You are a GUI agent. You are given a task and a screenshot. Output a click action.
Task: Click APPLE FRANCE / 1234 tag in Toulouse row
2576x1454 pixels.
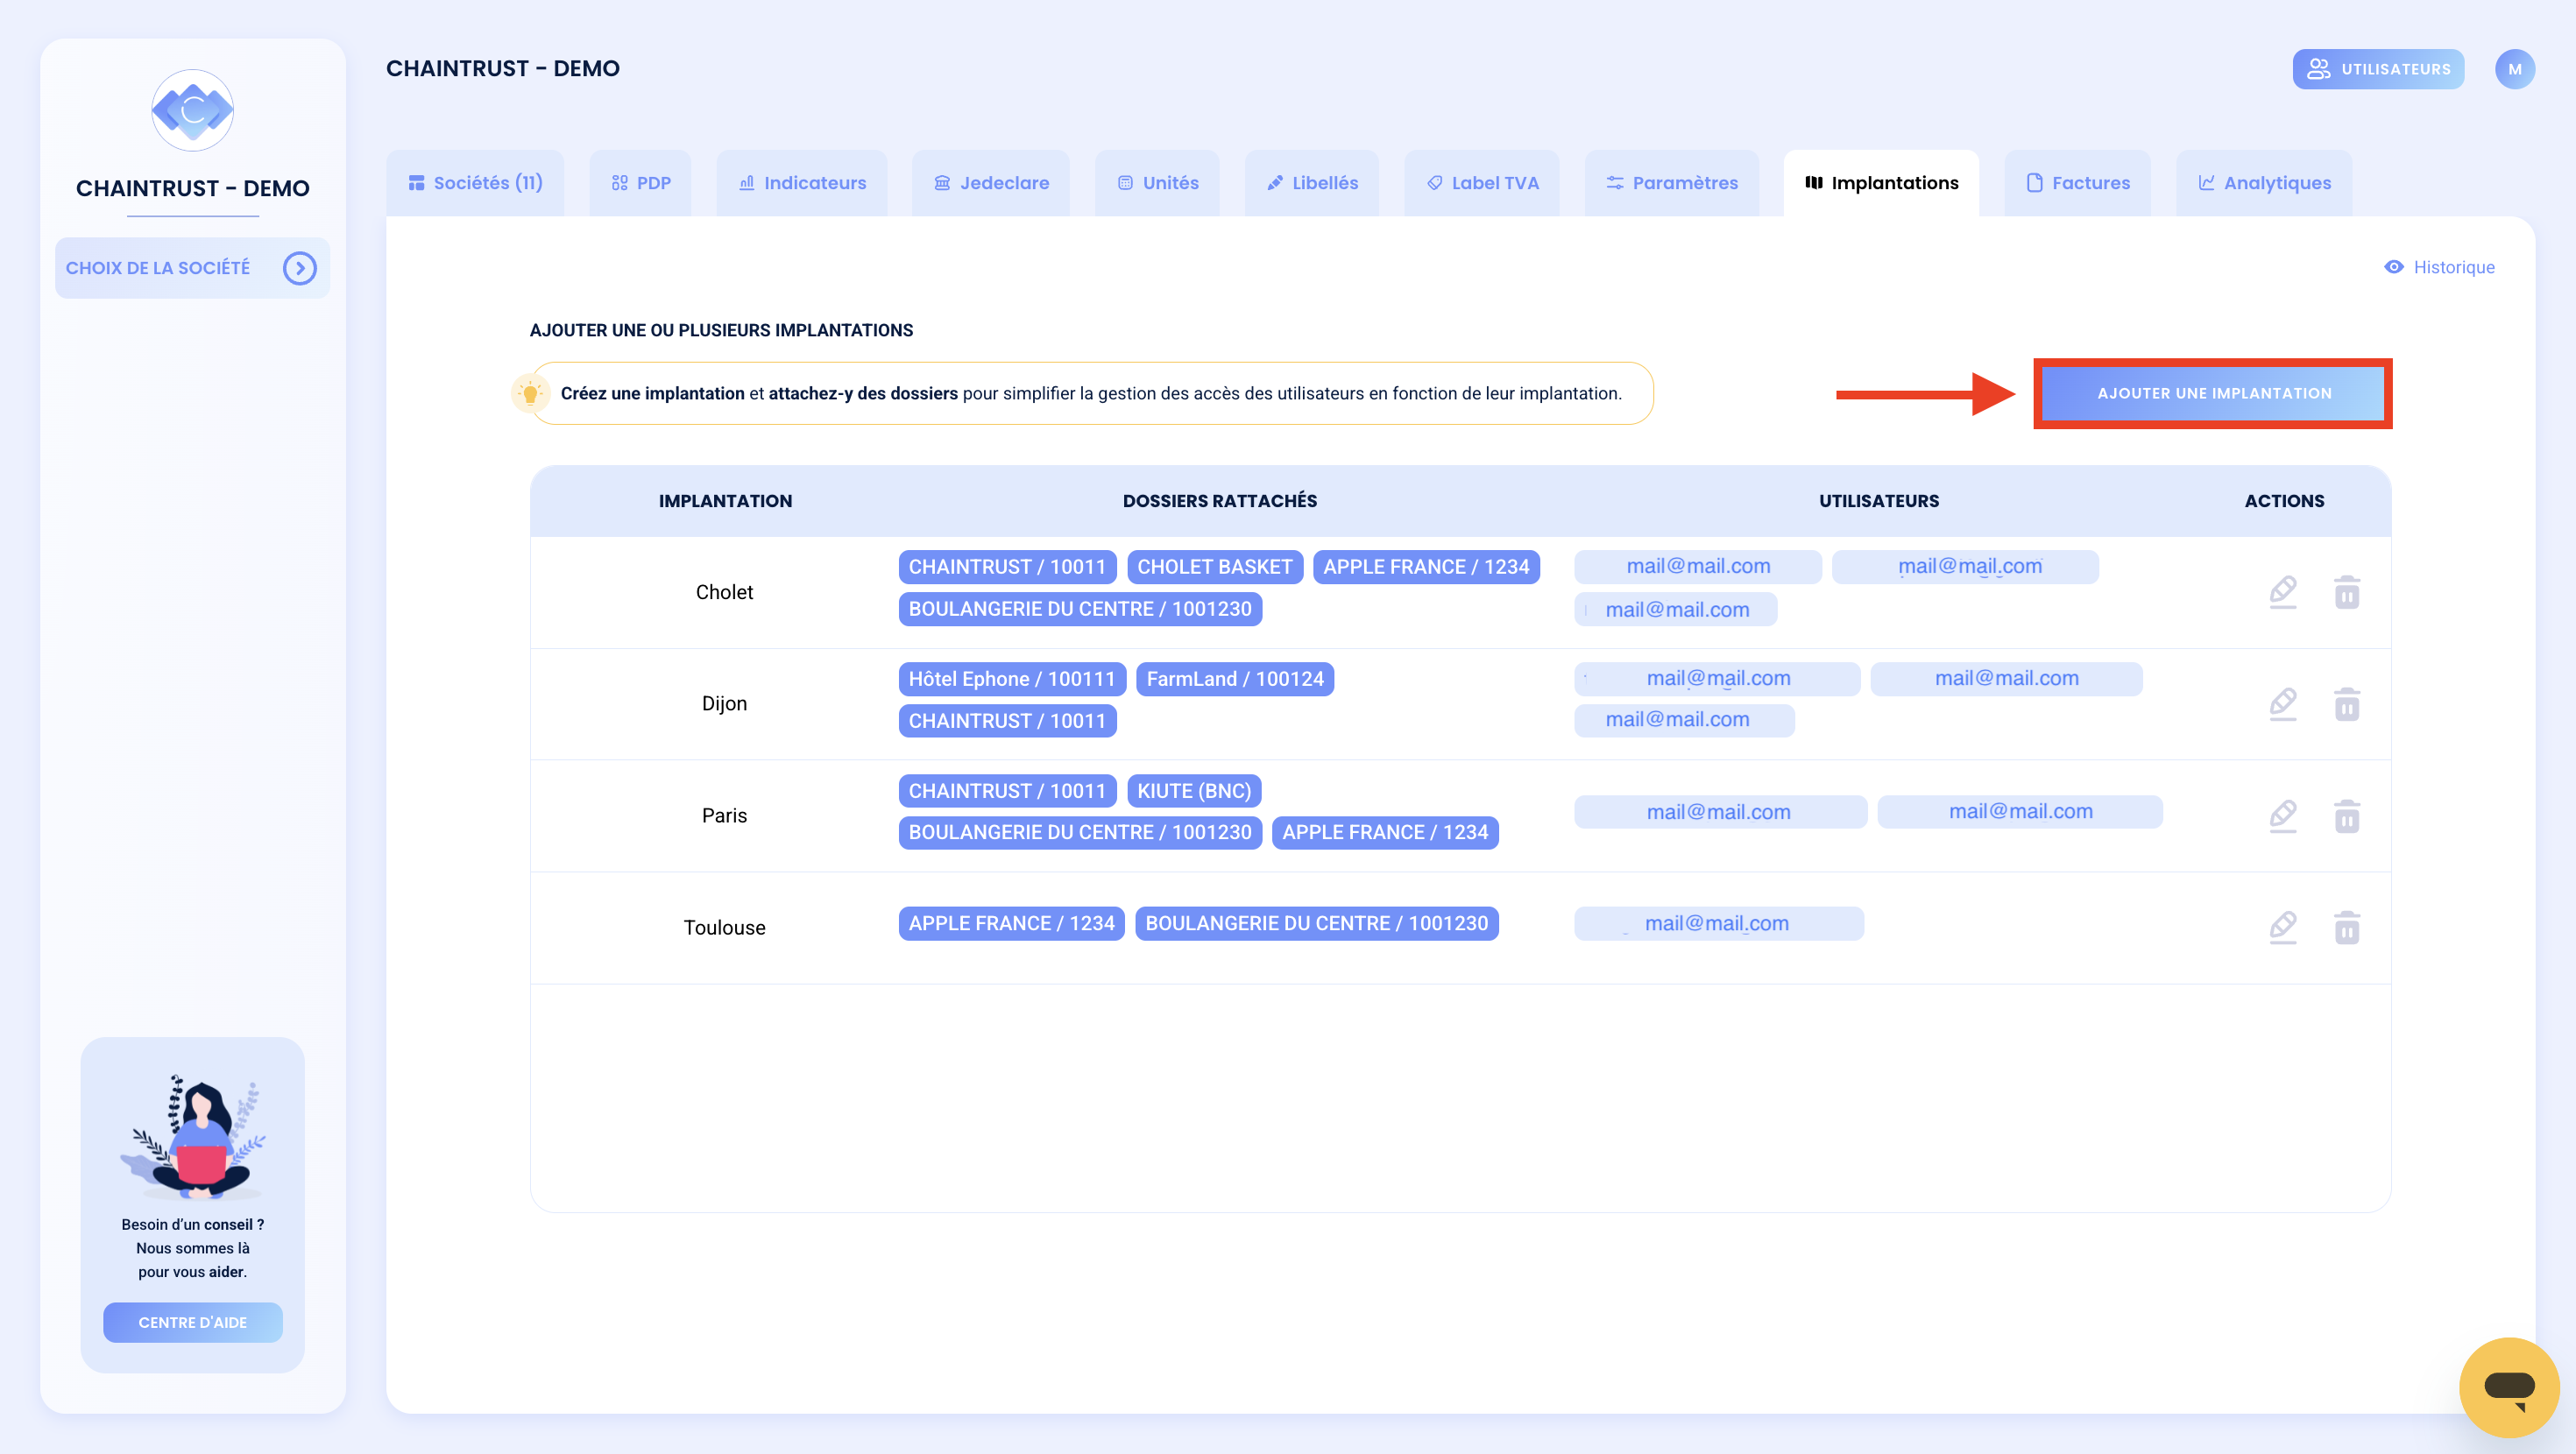[x=1011, y=923]
